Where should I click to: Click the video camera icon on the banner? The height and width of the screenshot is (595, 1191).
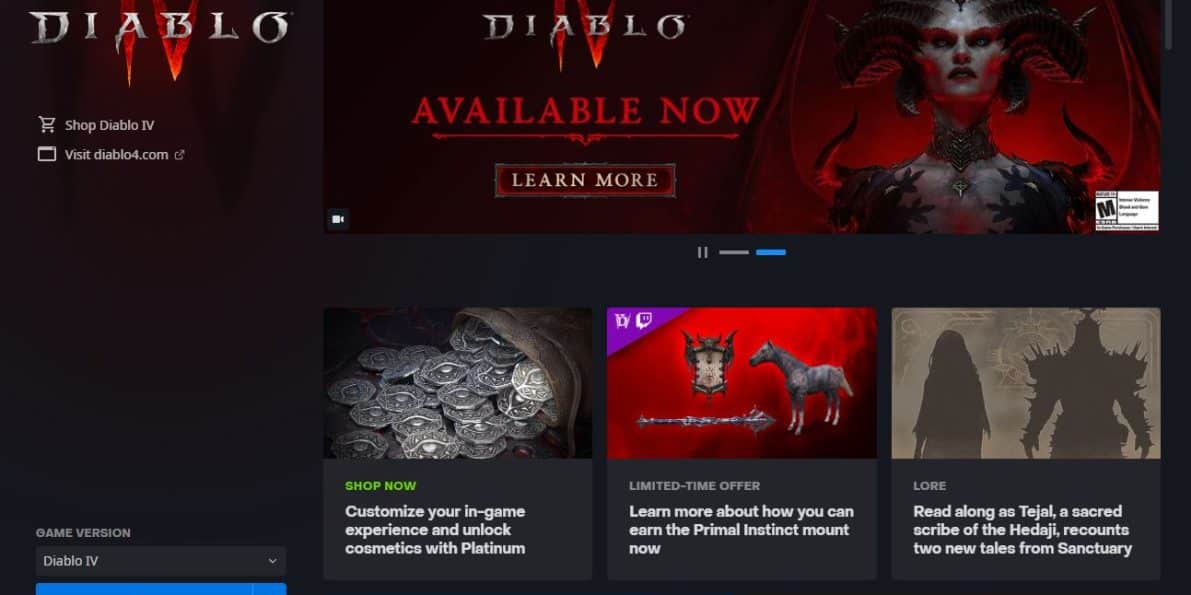pos(338,219)
